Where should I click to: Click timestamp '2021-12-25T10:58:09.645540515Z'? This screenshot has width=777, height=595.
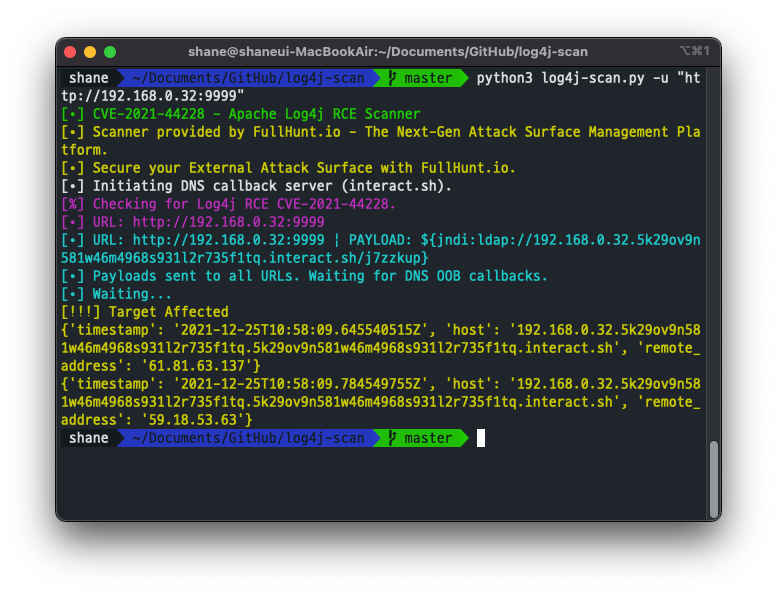[300, 330]
